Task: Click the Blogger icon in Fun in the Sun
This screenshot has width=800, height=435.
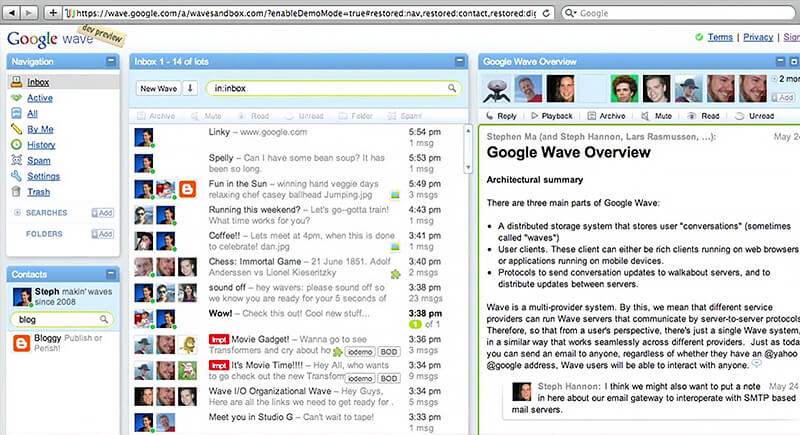Action: pos(187,188)
